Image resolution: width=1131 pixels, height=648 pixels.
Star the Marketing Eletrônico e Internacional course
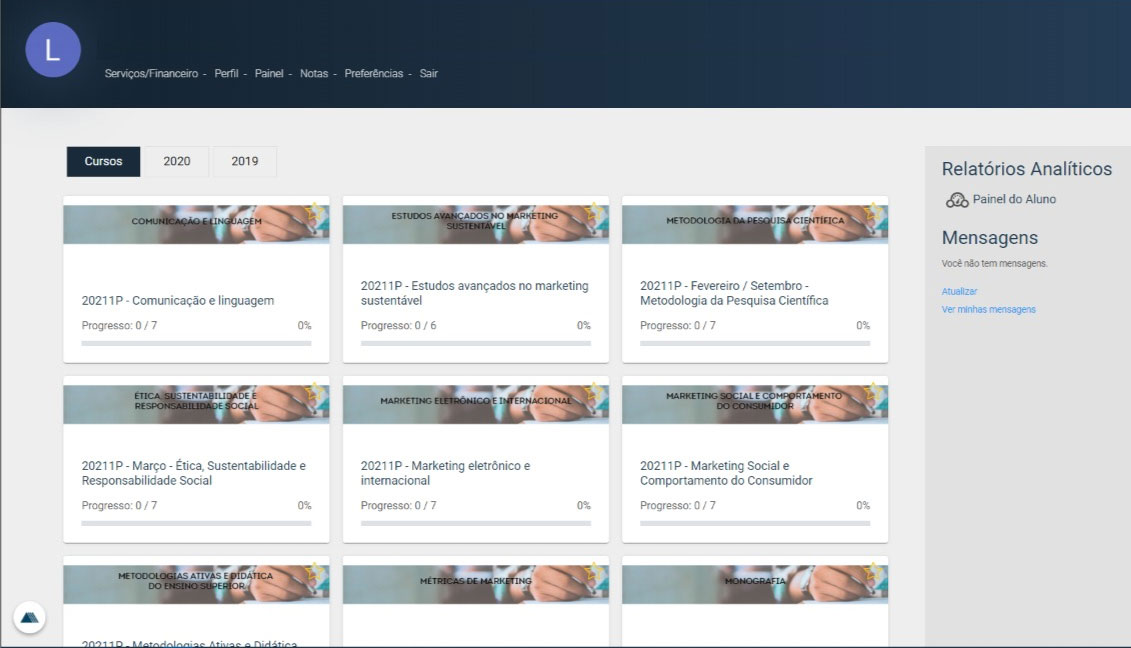tap(594, 392)
